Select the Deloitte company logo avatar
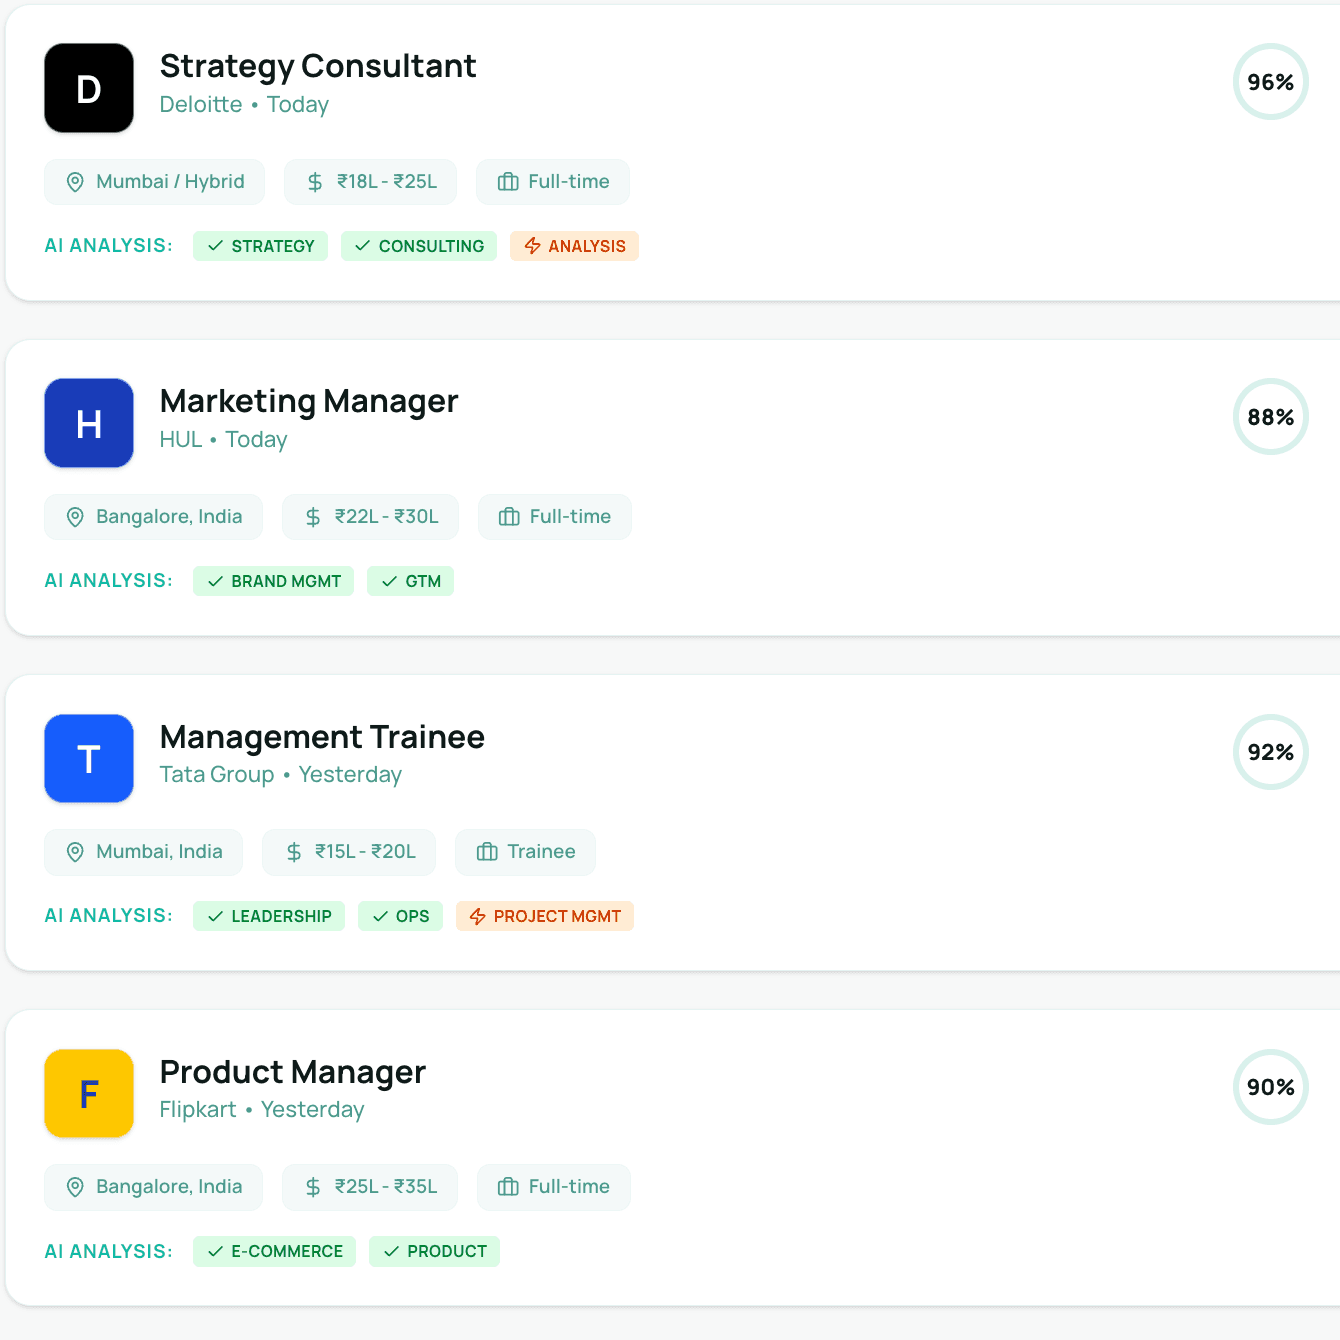Viewport: 1340px width, 1340px height. coord(88,88)
